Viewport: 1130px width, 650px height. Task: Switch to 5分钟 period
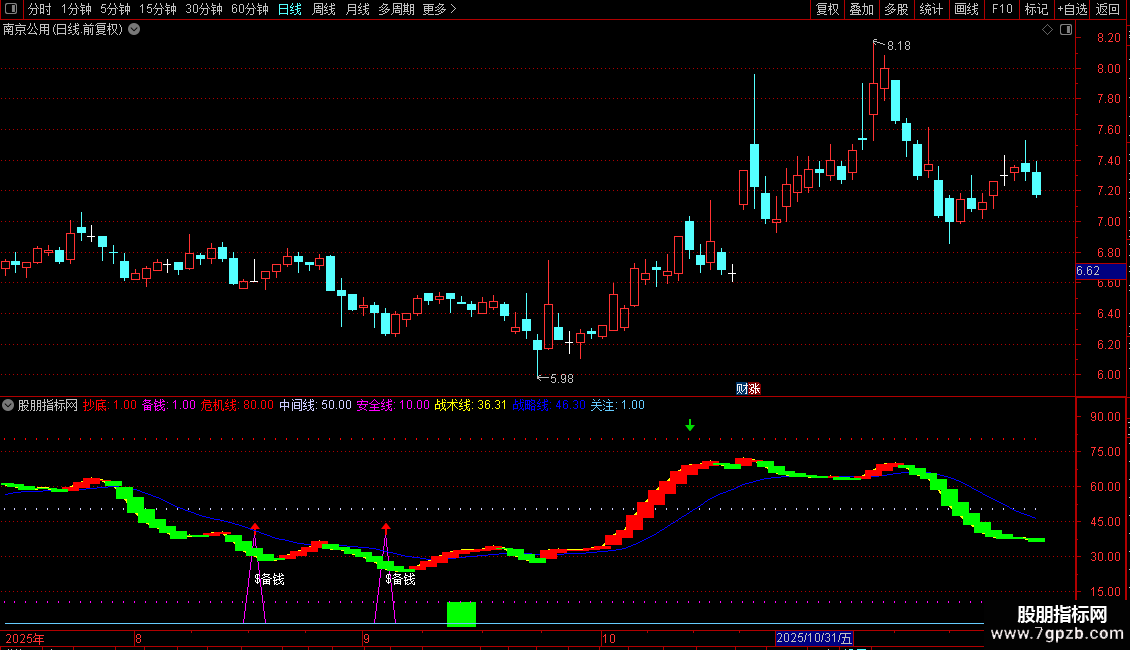pos(115,9)
